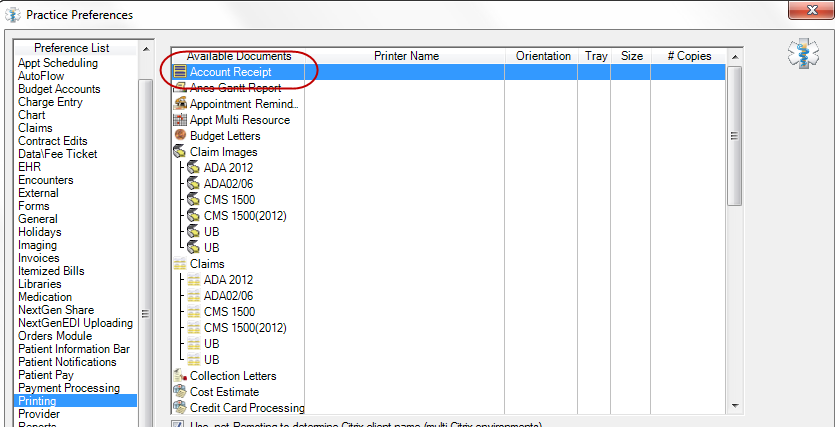Click CMS 1500 icon under Claim Images
This screenshot has height=427, width=835.
194,200
